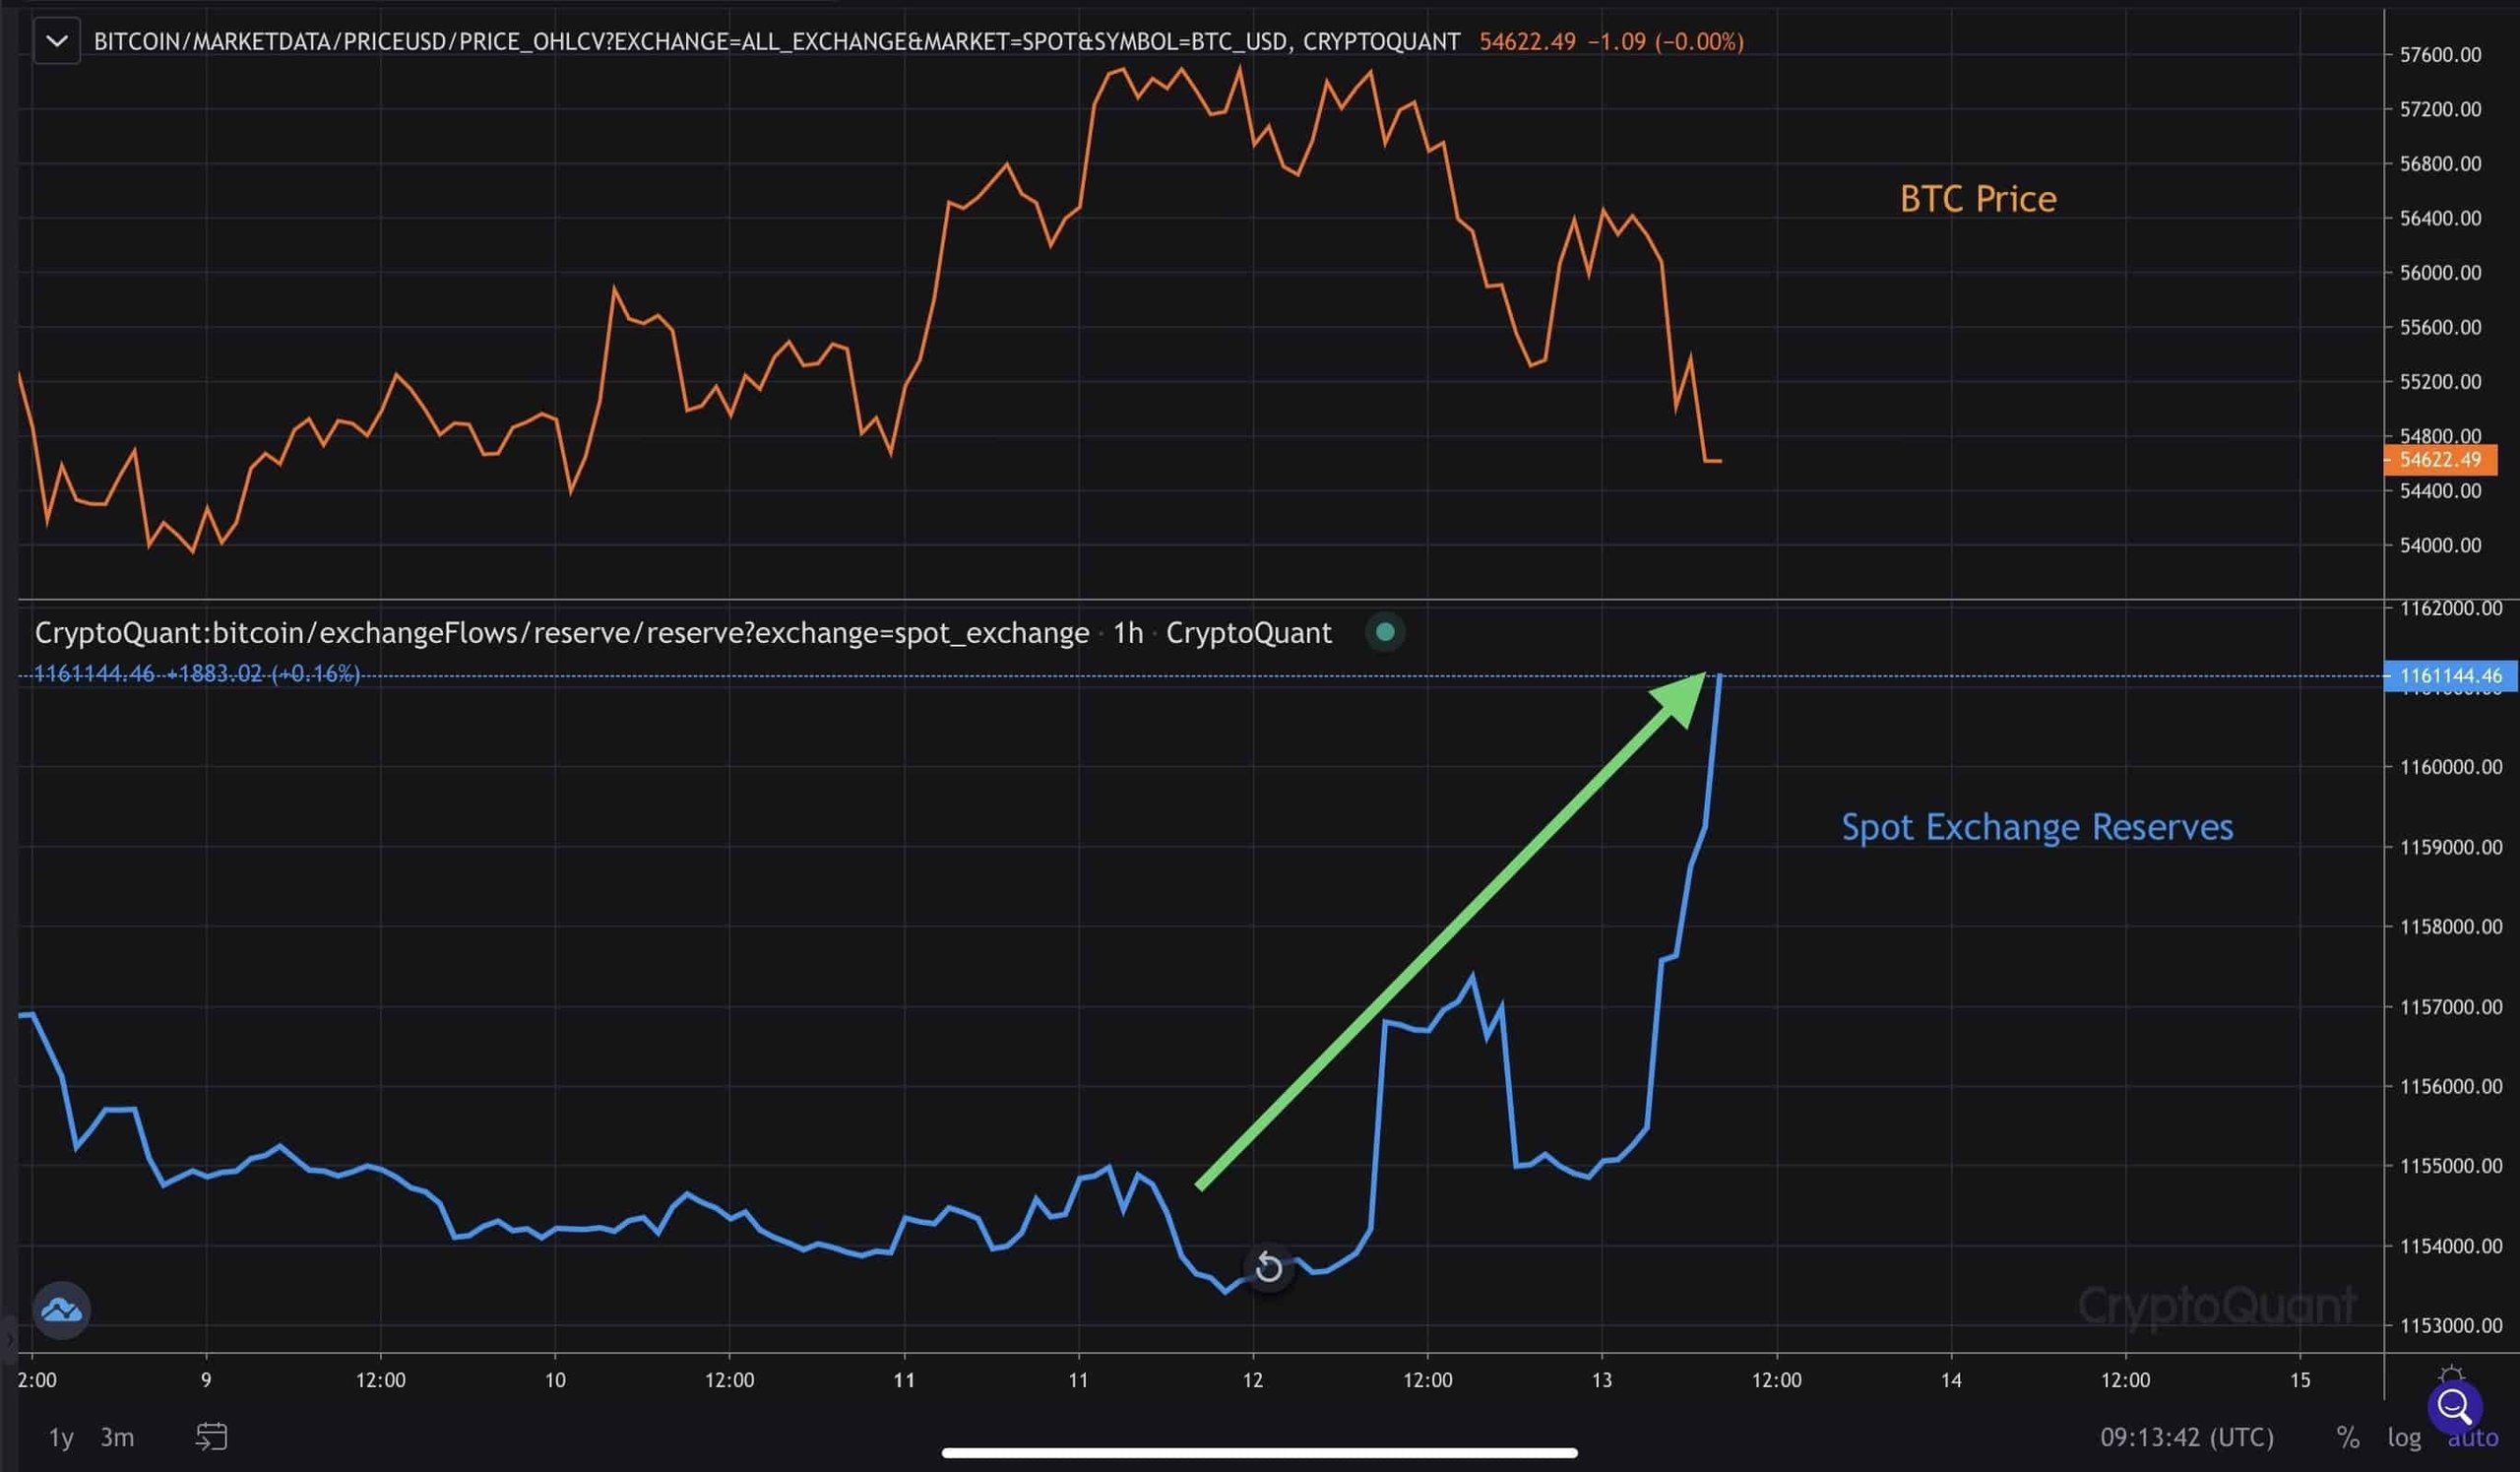Screen dimensions: 2520x1472
Task: Click the CryptoQuant exchangeFlows reserve indicator title
Action: tap(562, 633)
